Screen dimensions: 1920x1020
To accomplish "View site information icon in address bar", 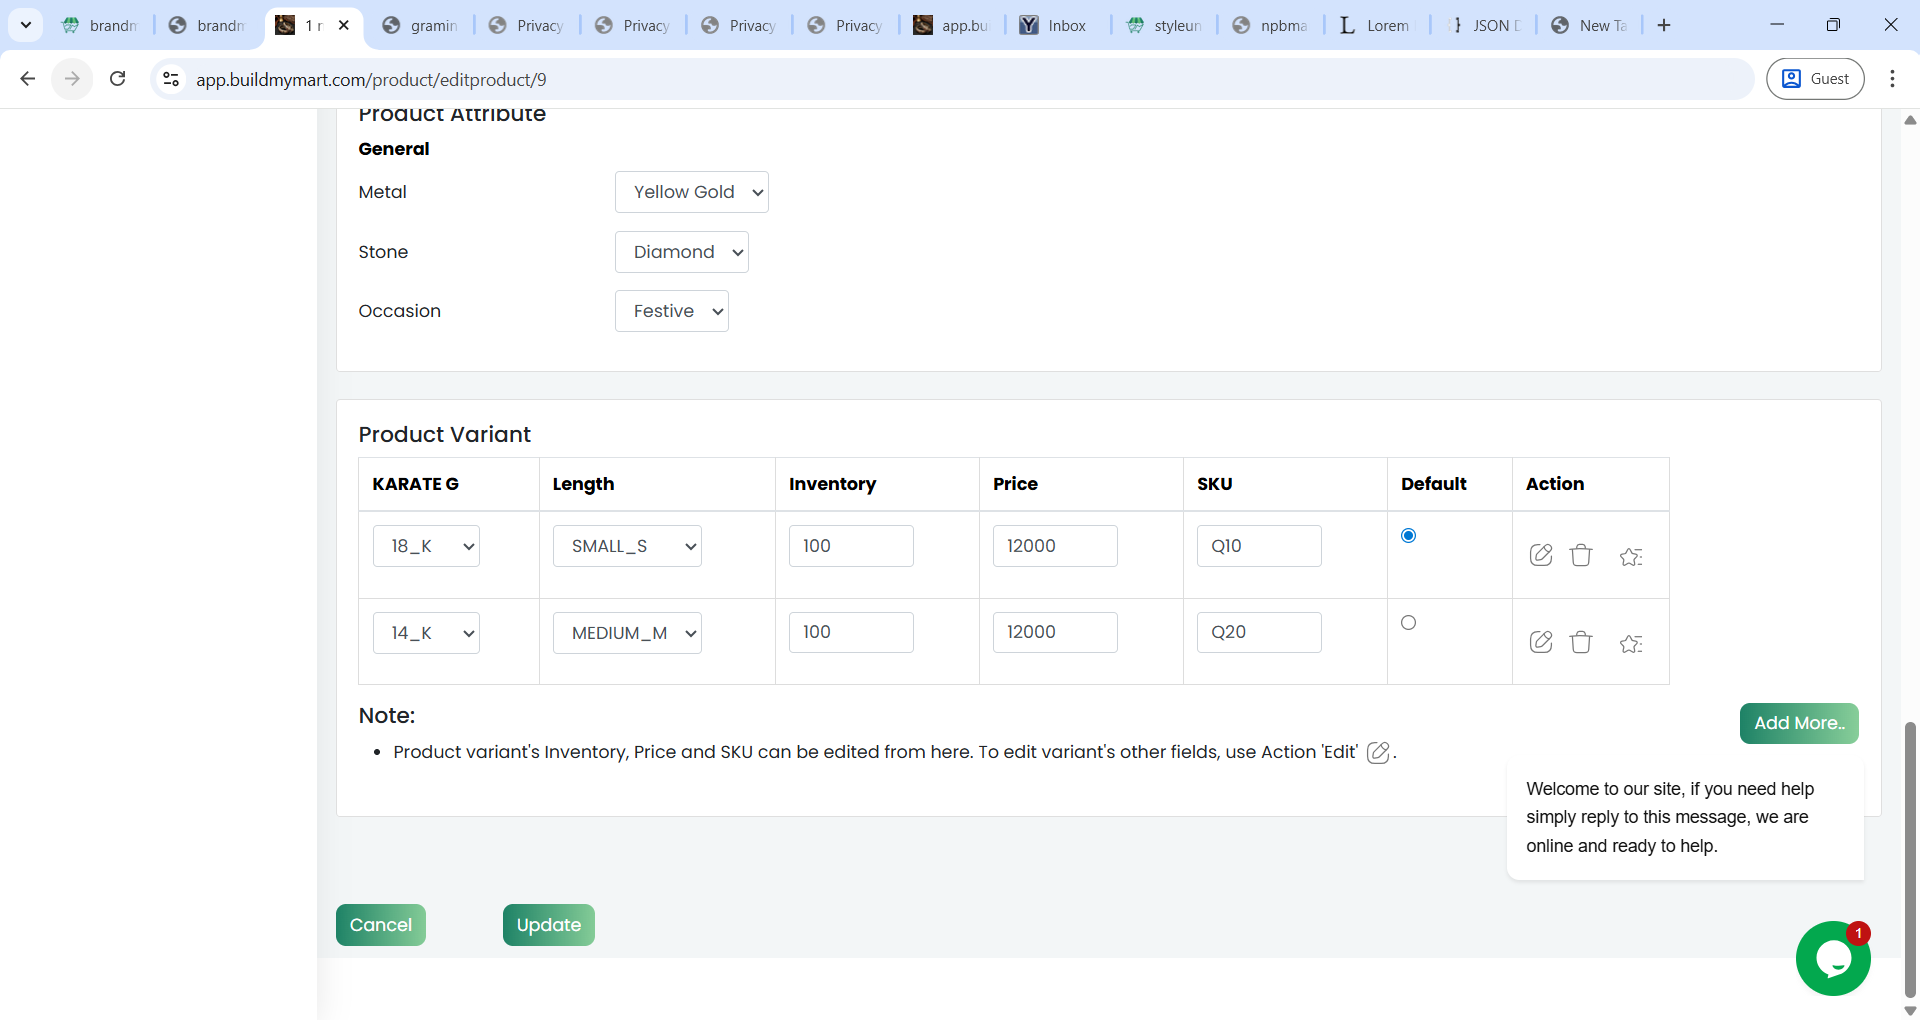I will 171,79.
